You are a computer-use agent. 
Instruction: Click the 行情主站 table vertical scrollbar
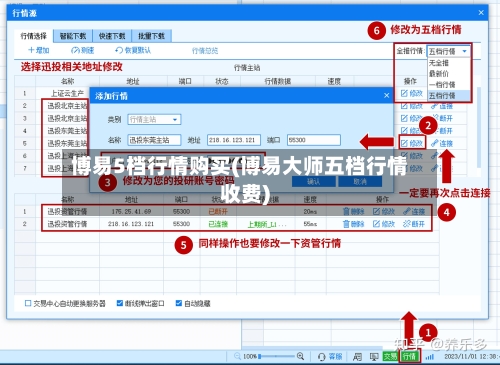(479, 127)
